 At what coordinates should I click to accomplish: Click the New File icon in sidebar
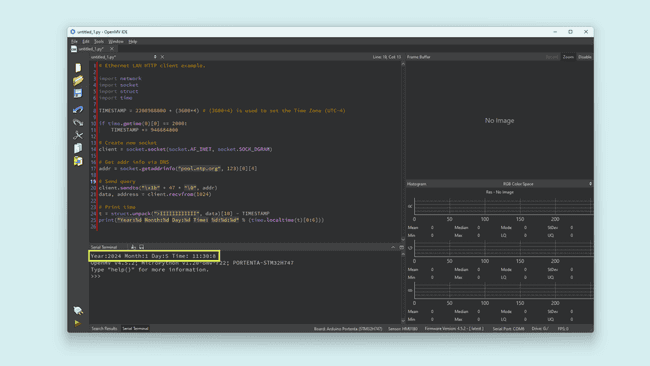point(78,68)
